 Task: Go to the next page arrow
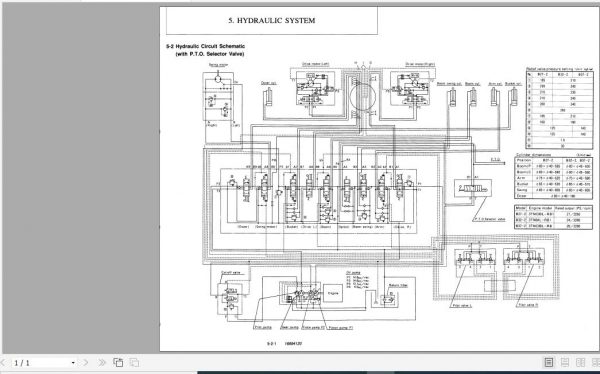click(x=86, y=362)
